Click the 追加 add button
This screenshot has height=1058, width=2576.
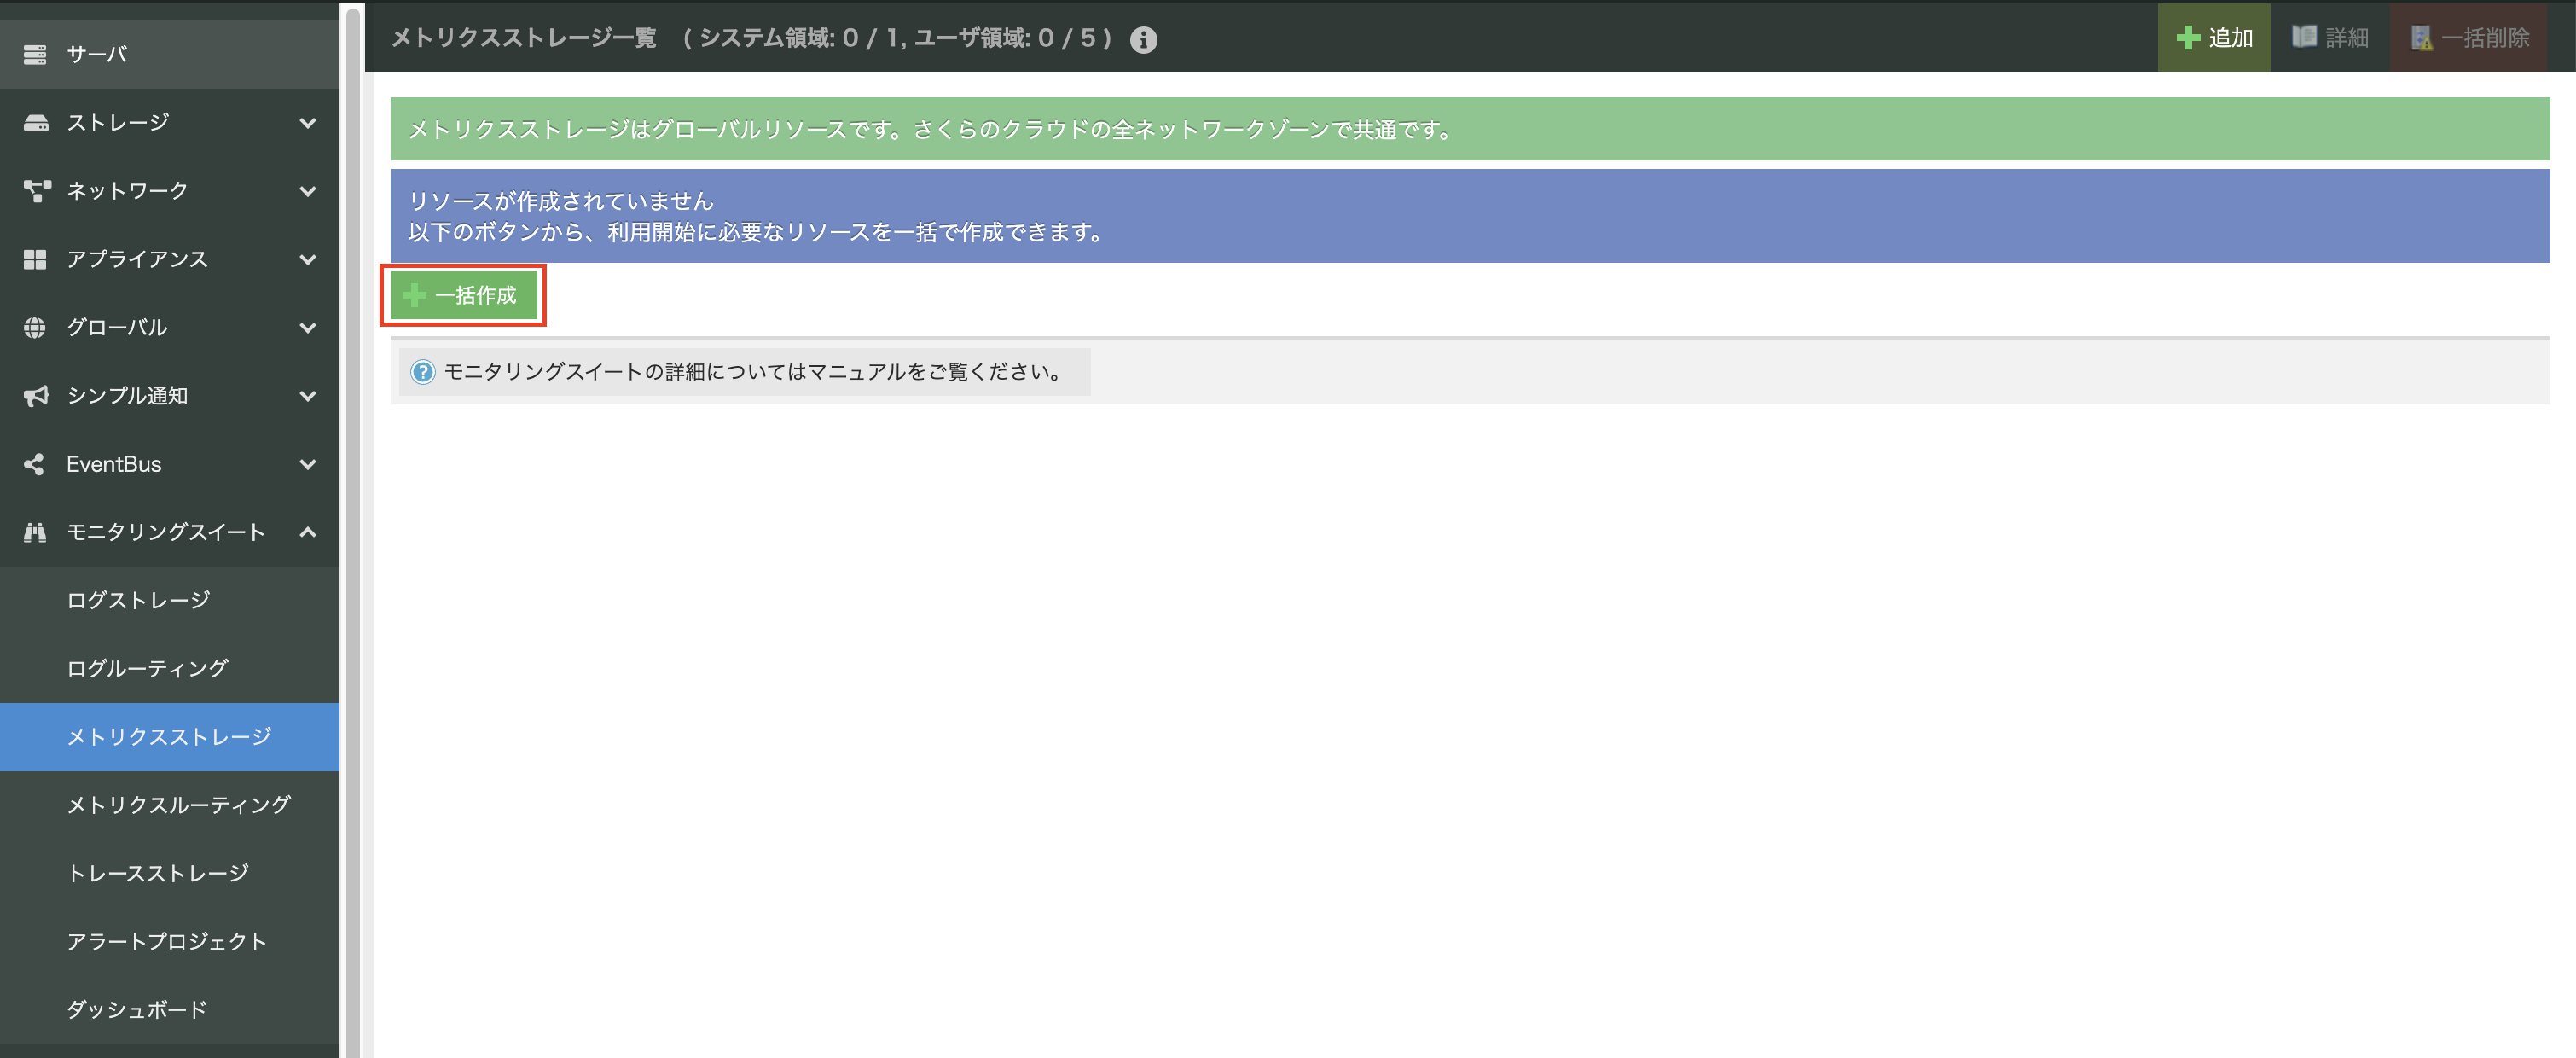(2214, 38)
